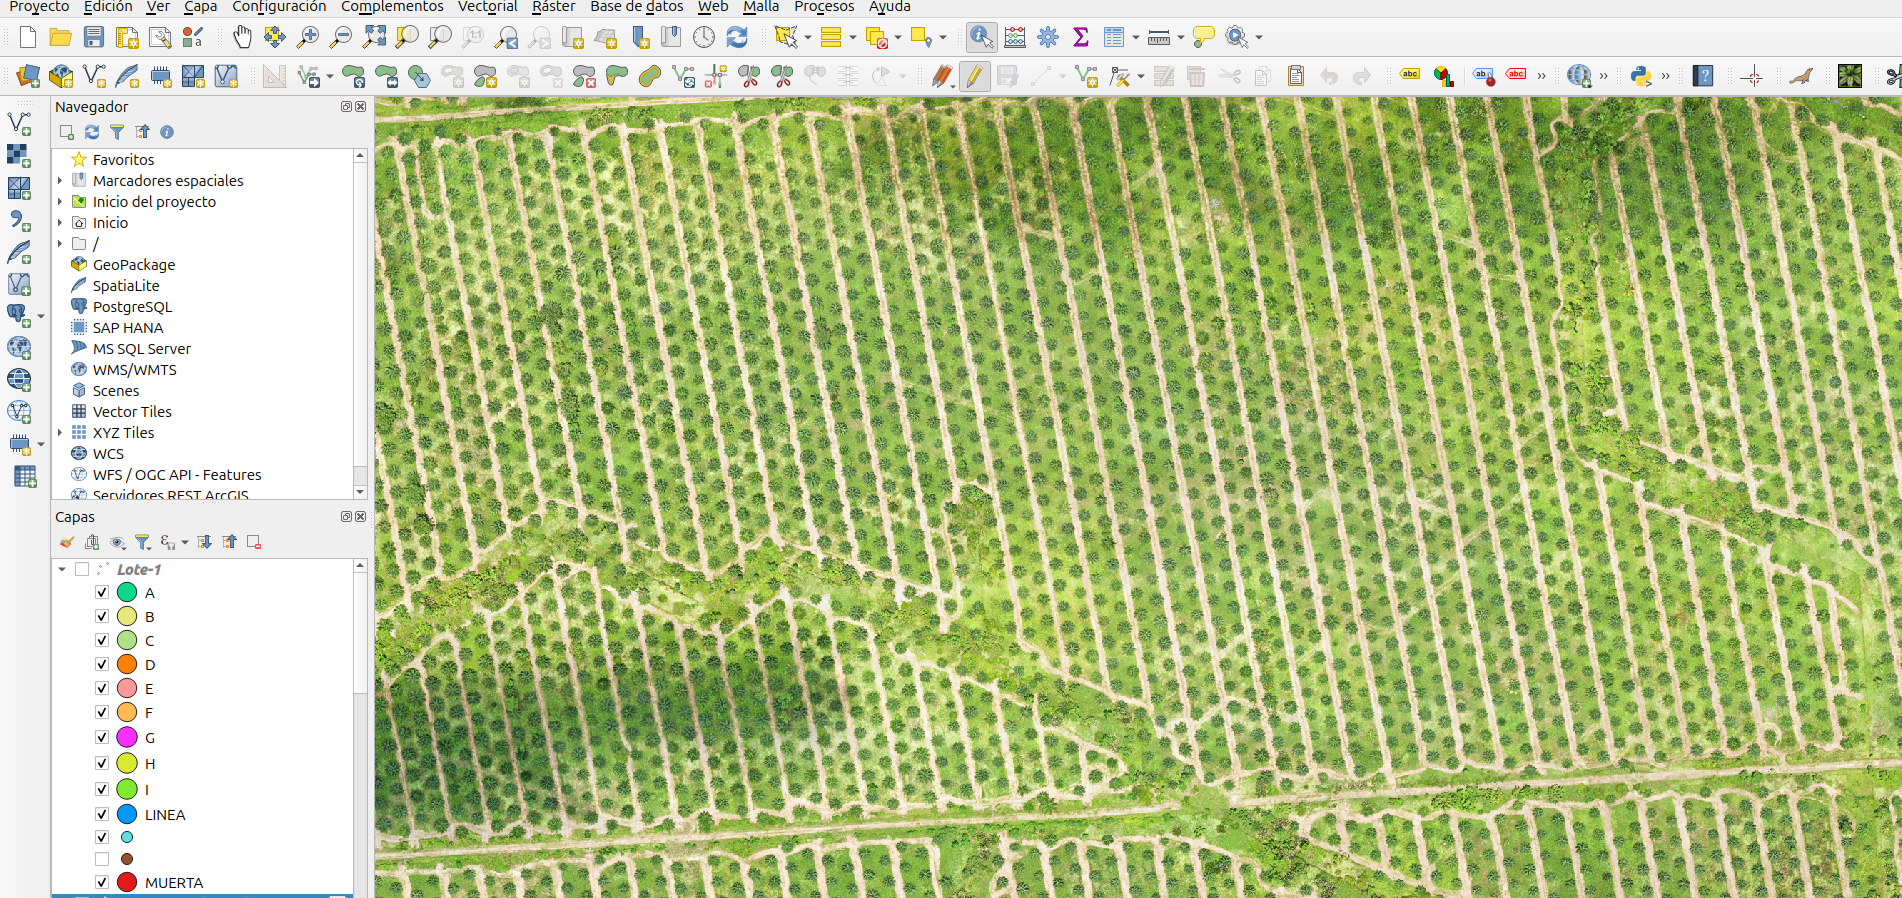Toggle the G category checkbox
The height and width of the screenshot is (898, 1902).
point(102,737)
